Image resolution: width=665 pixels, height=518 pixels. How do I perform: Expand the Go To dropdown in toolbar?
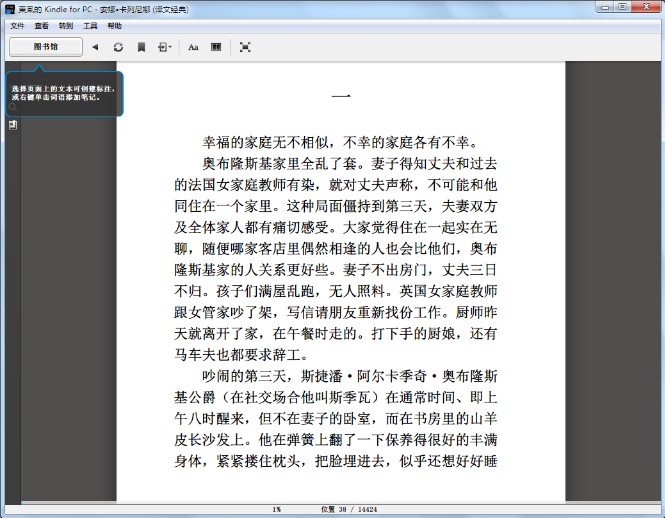pos(165,47)
